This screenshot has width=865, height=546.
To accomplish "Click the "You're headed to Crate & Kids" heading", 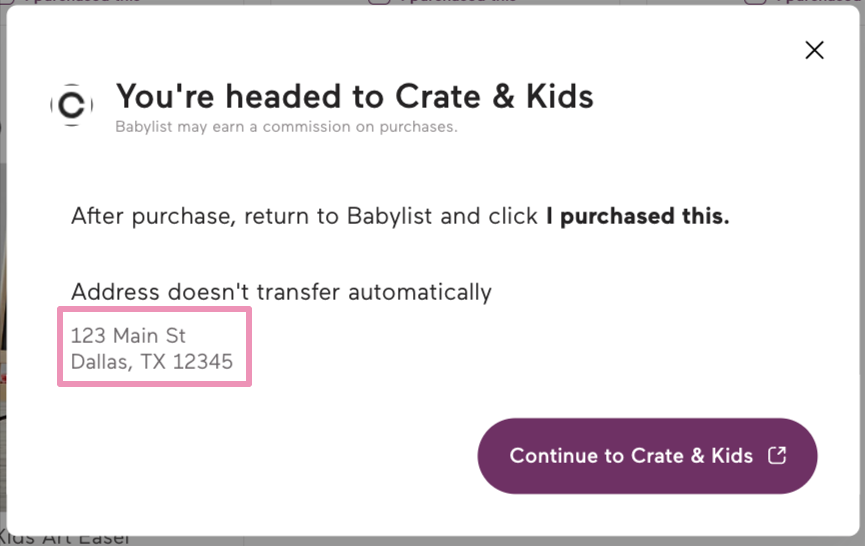I will pyautogui.click(x=354, y=96).
